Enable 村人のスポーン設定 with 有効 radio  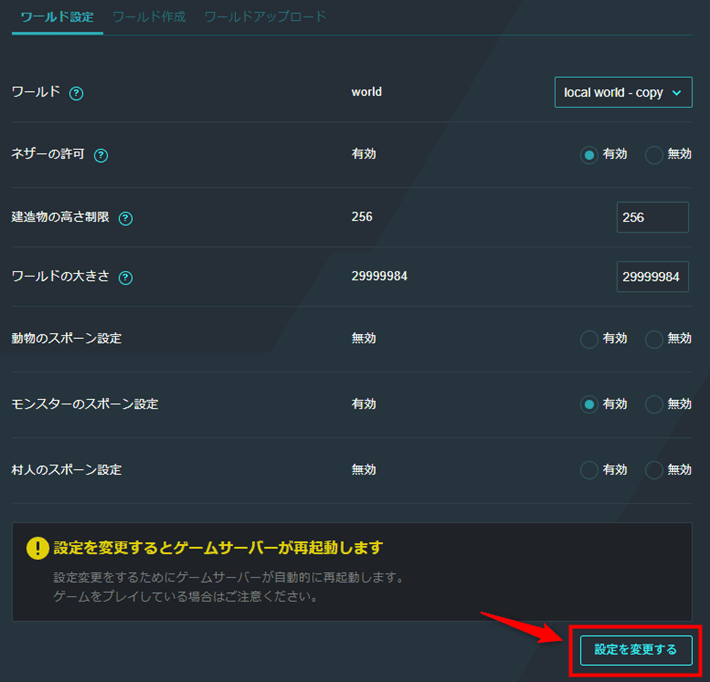589,470
